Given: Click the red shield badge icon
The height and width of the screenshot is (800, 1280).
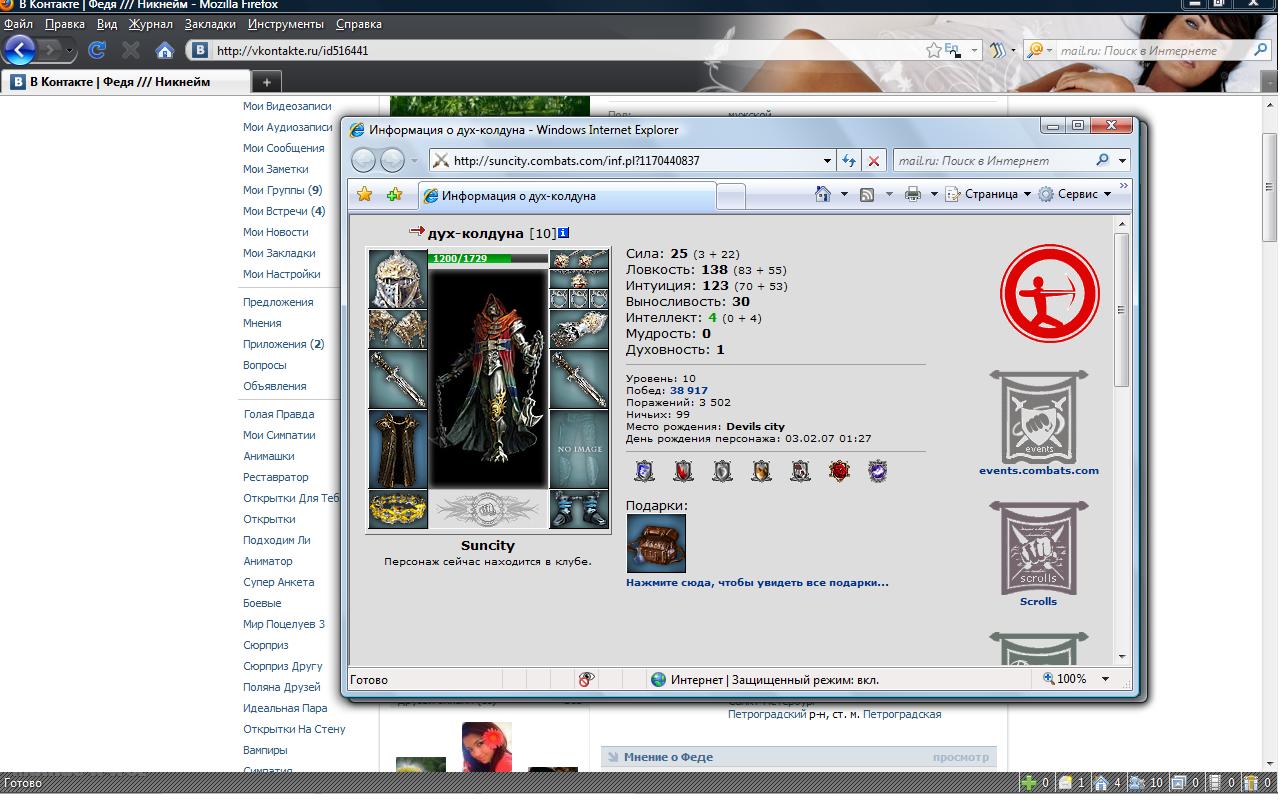Looking at the screenshot, I should click(x=684, y=471).
